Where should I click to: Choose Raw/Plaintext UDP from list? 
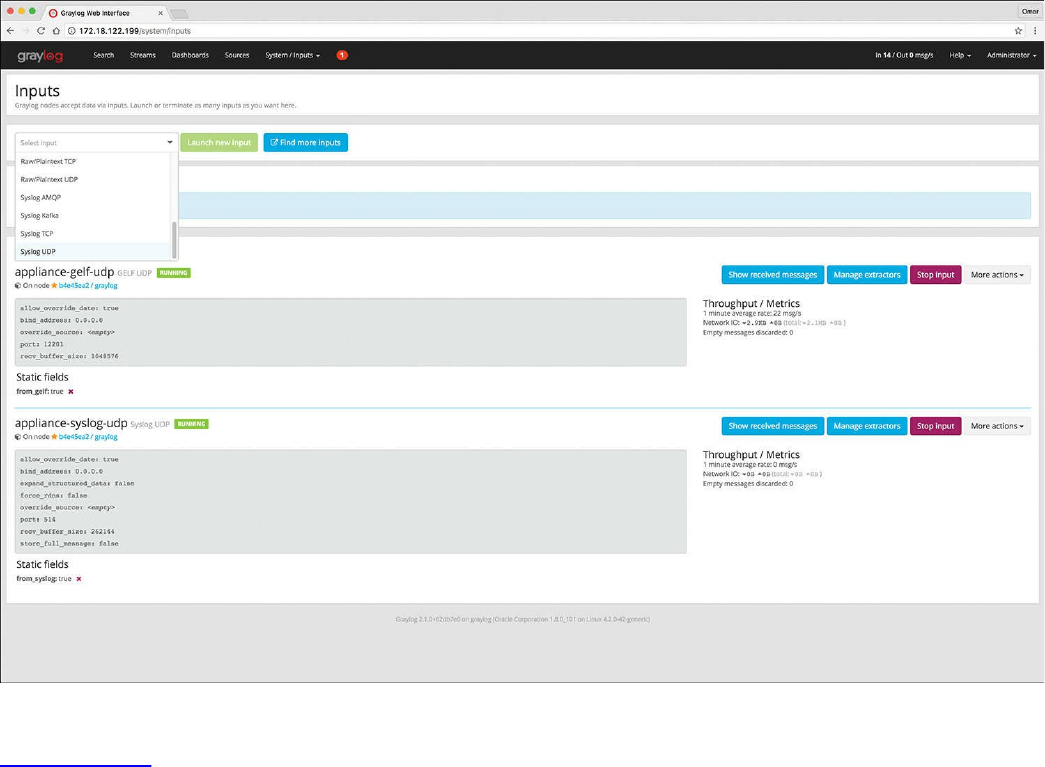click(x=93, y=179)
